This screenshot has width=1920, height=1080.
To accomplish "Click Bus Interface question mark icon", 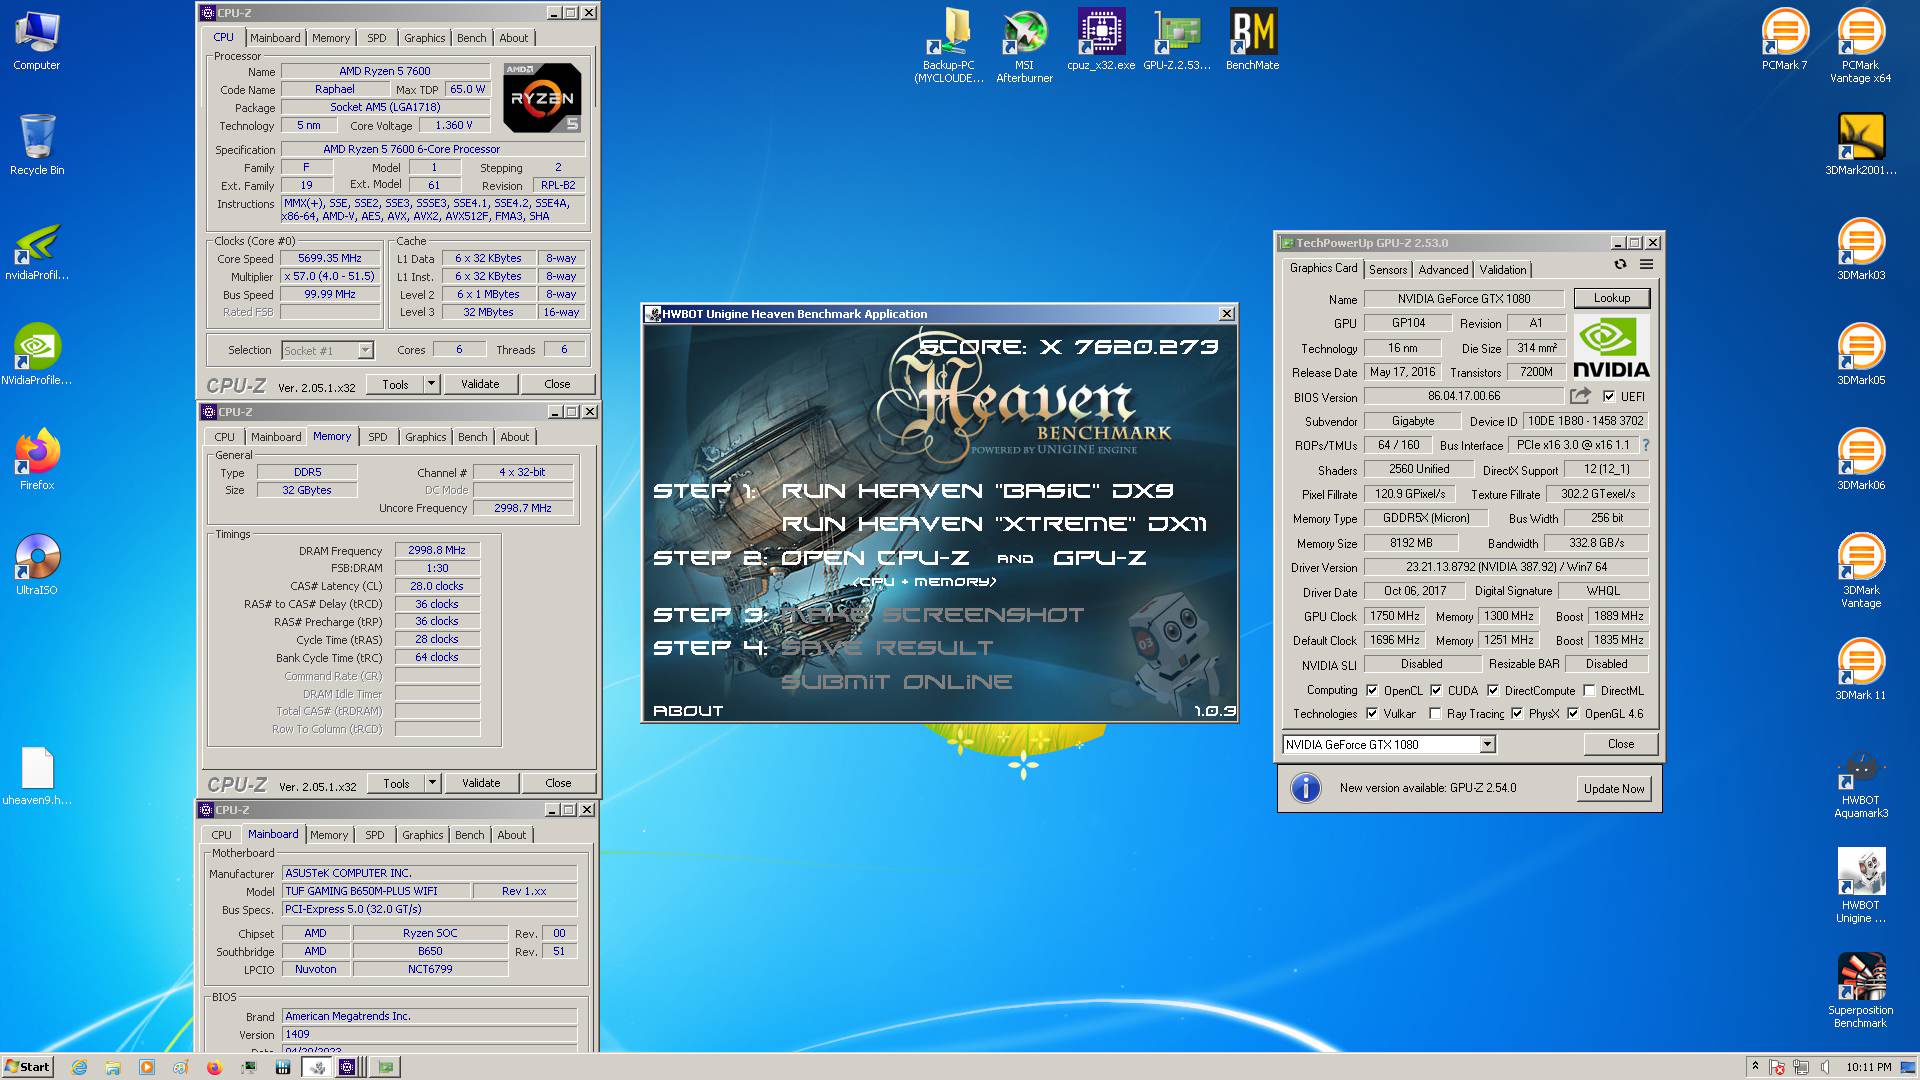I will coord(1645,445).
